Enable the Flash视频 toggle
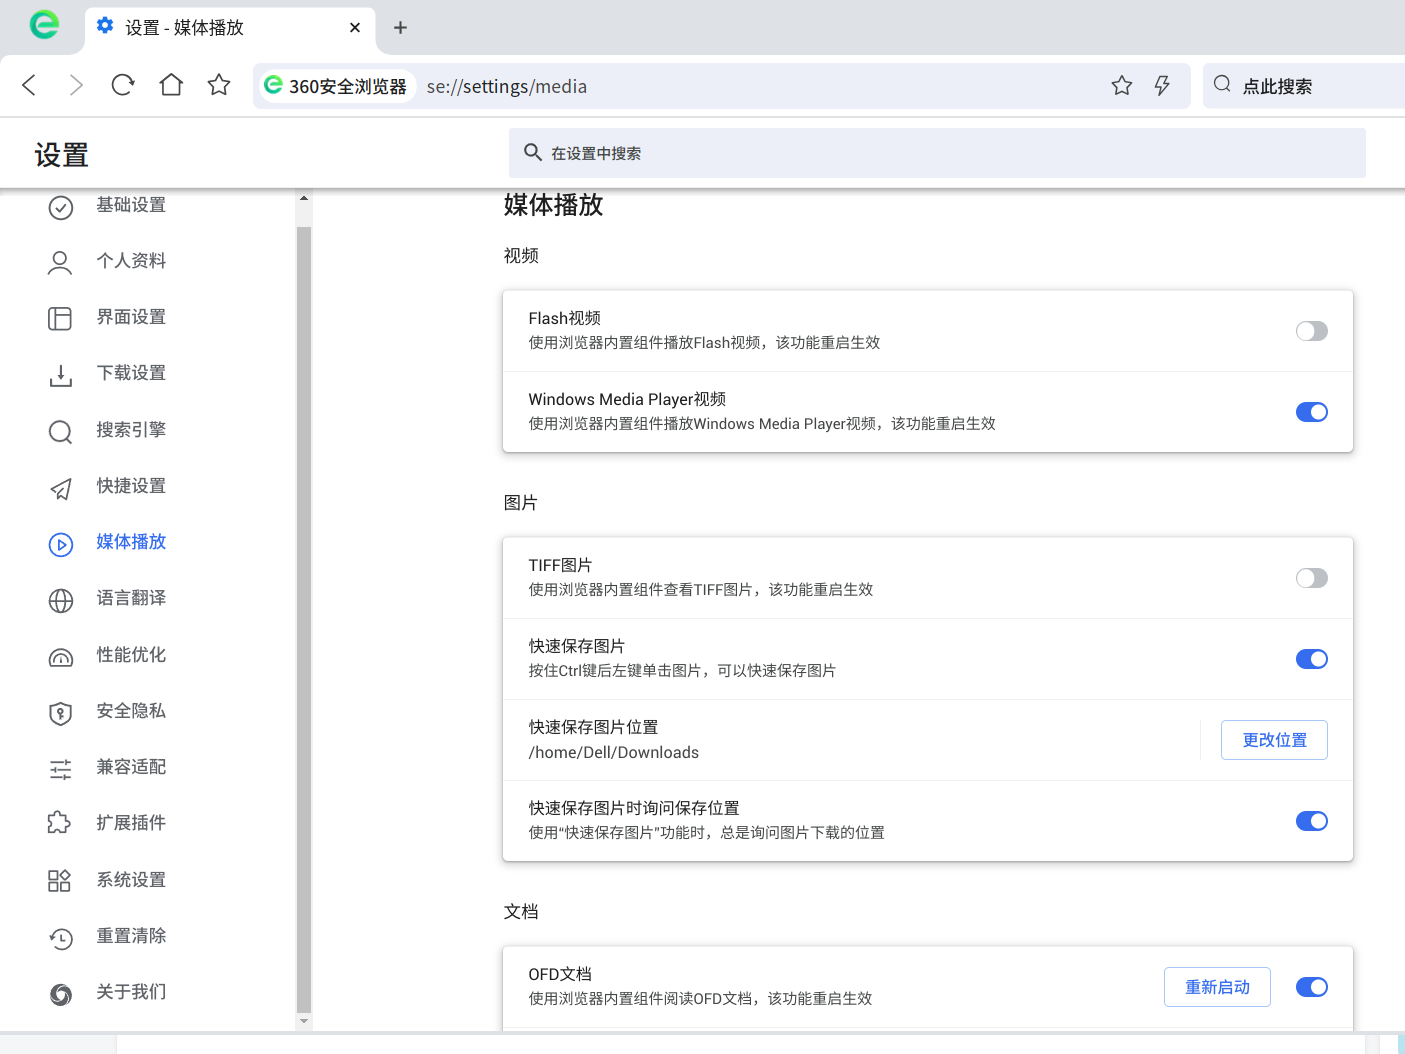 (1311, 331)
